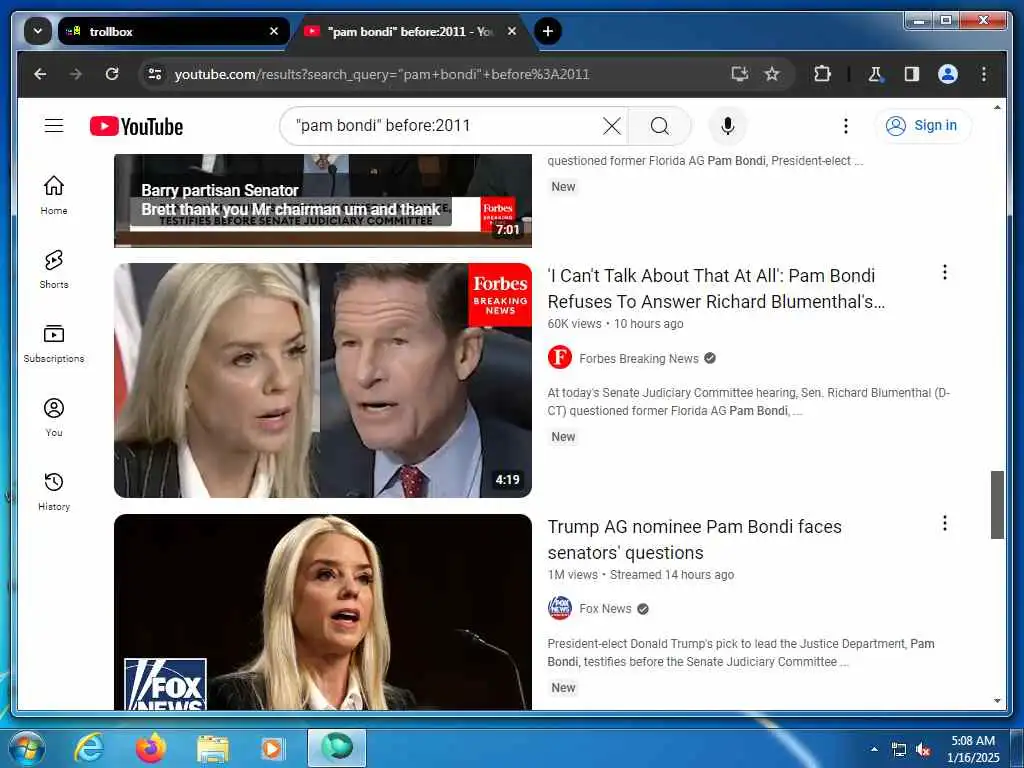Open action menu for the Fox News video
Screen dimensions: 1024x768
pyautogui.click(x=944, y=523)
